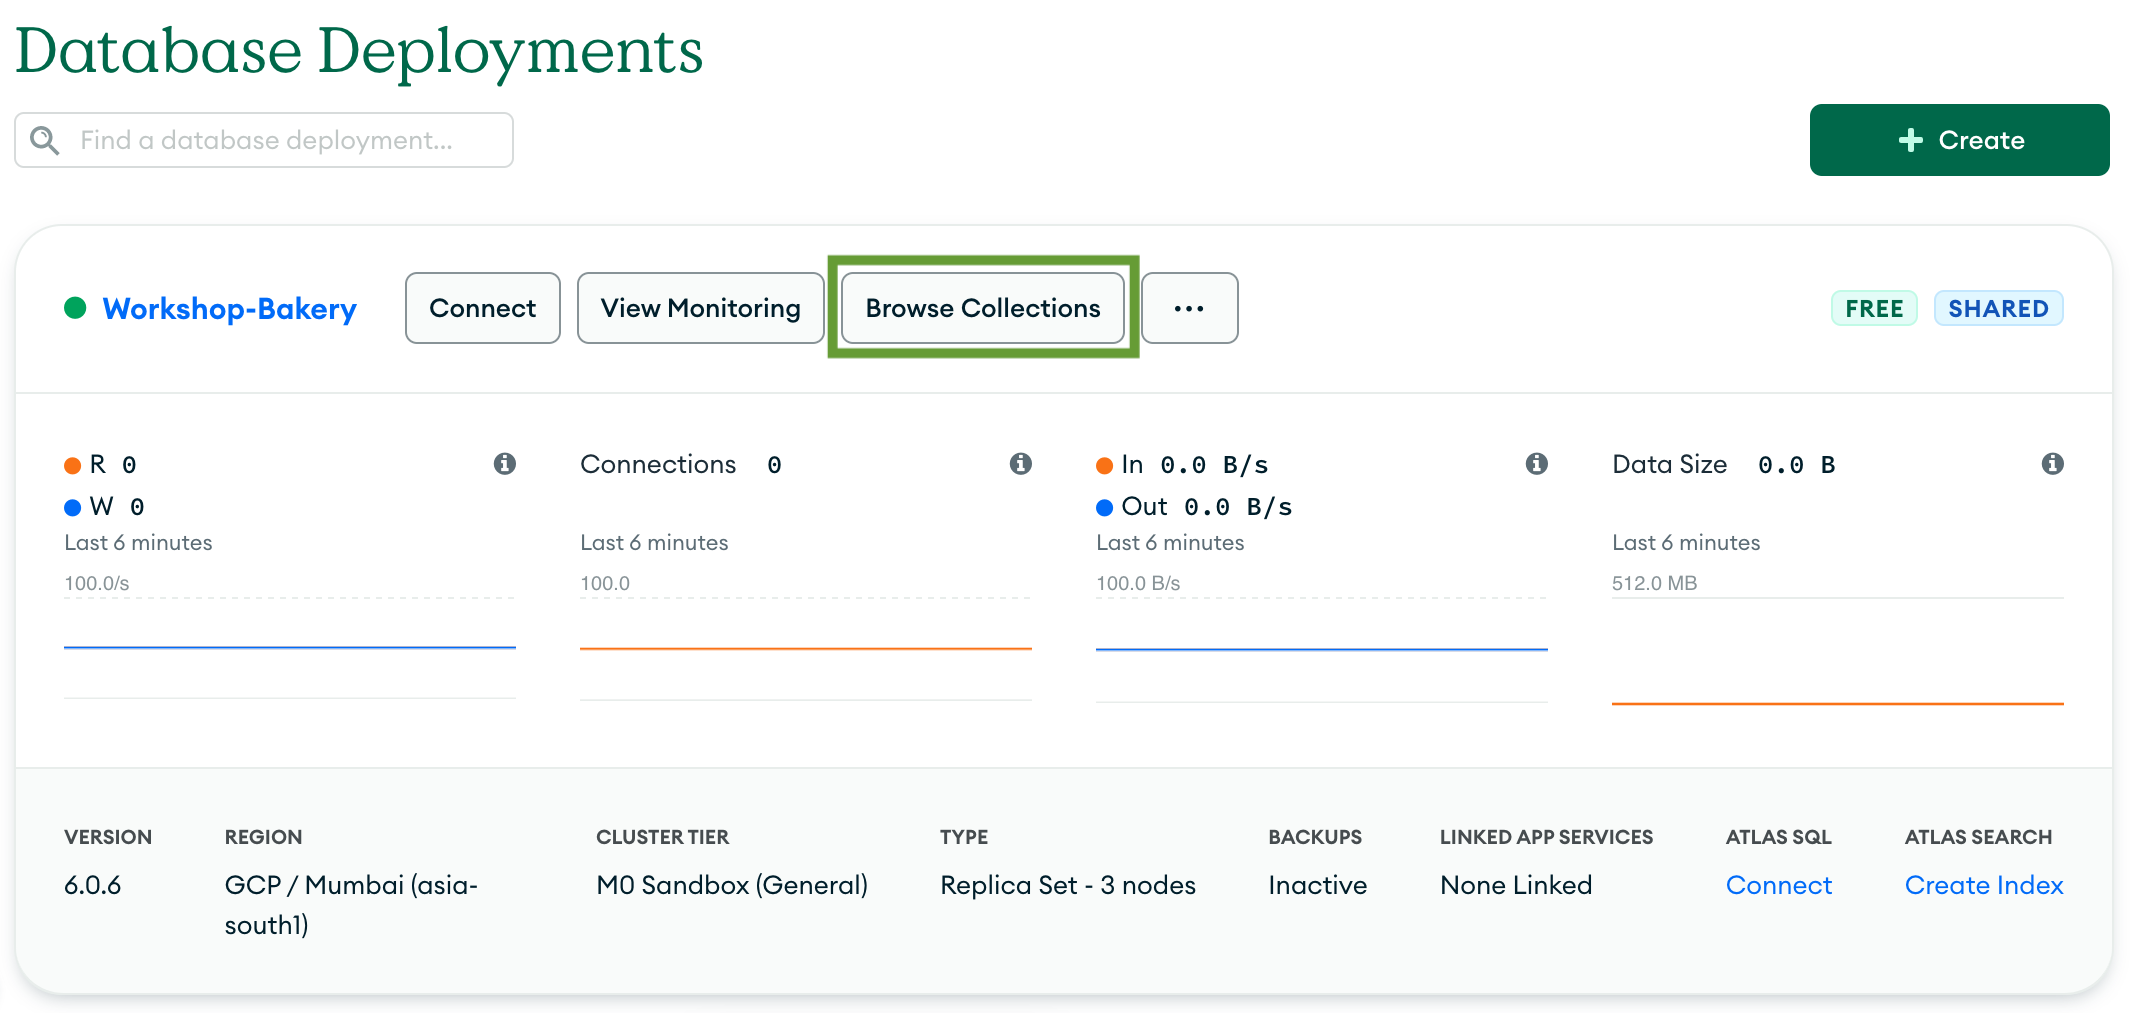Click the Connections count label

pos(681,465)
